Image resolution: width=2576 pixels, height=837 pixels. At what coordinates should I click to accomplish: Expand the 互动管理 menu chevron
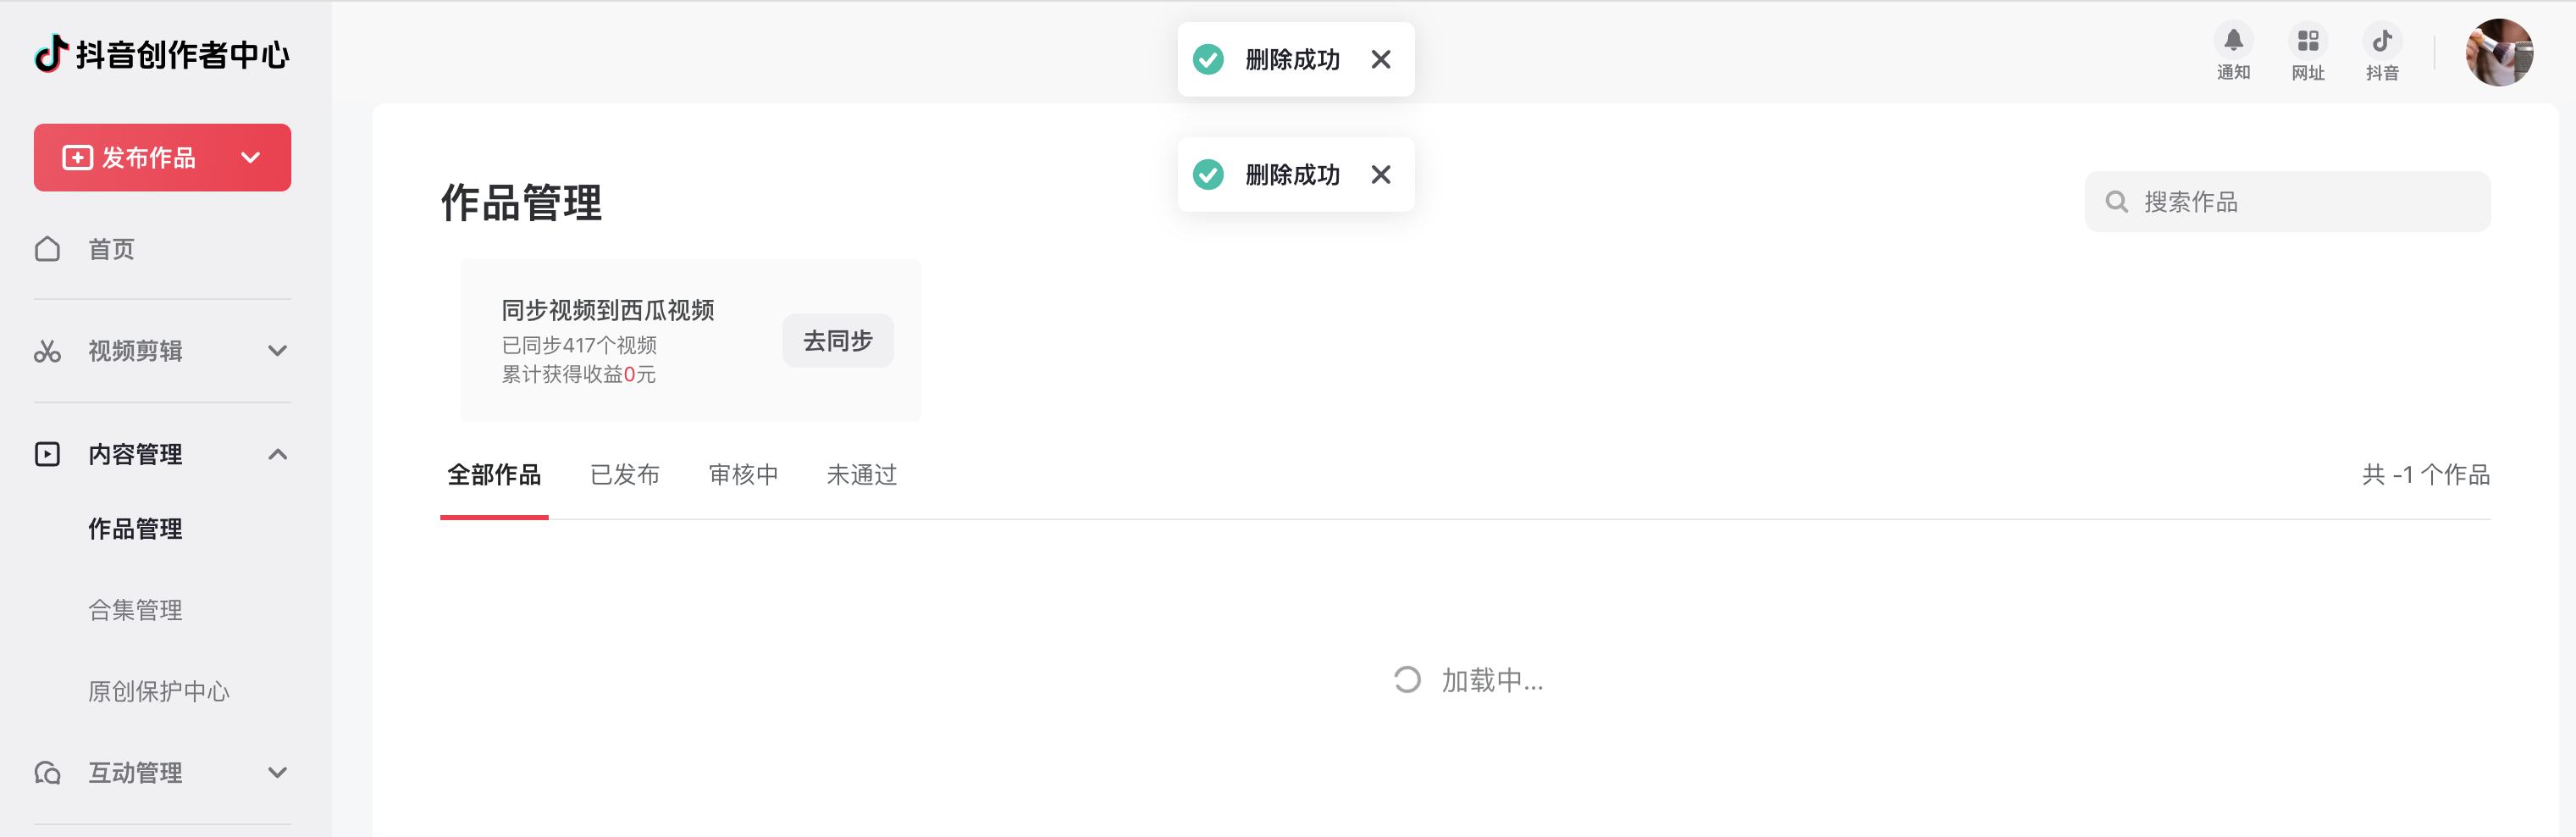pos(278,773)
